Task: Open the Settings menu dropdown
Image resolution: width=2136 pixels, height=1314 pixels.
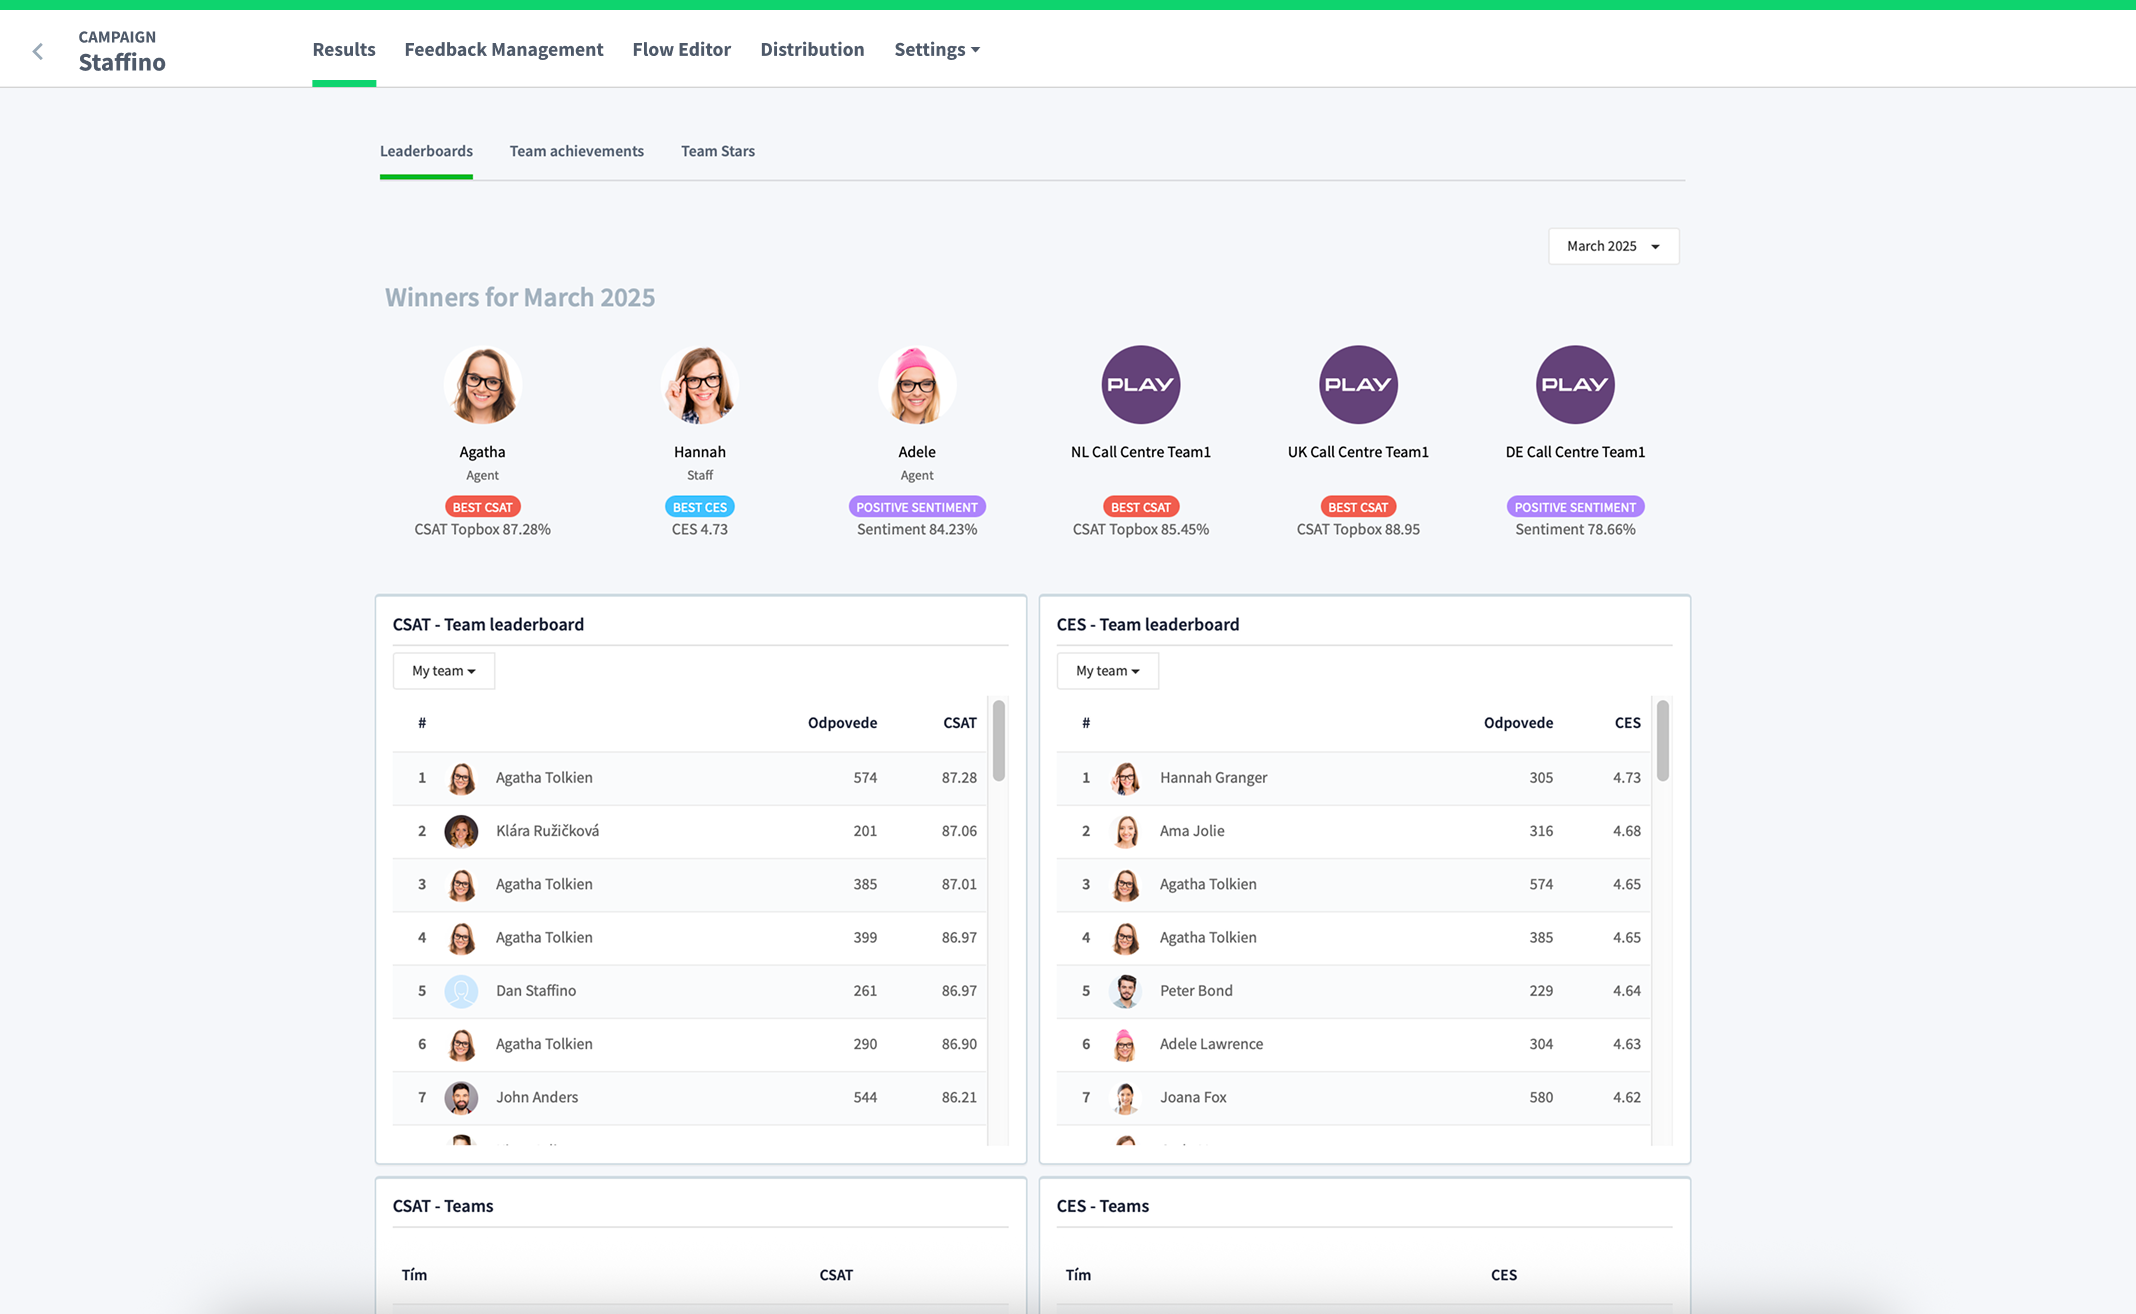Action: point(936,50)
